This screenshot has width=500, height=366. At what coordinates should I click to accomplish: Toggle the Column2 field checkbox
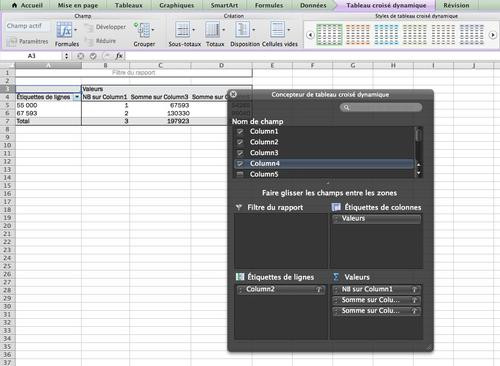(x=240, y=142)
